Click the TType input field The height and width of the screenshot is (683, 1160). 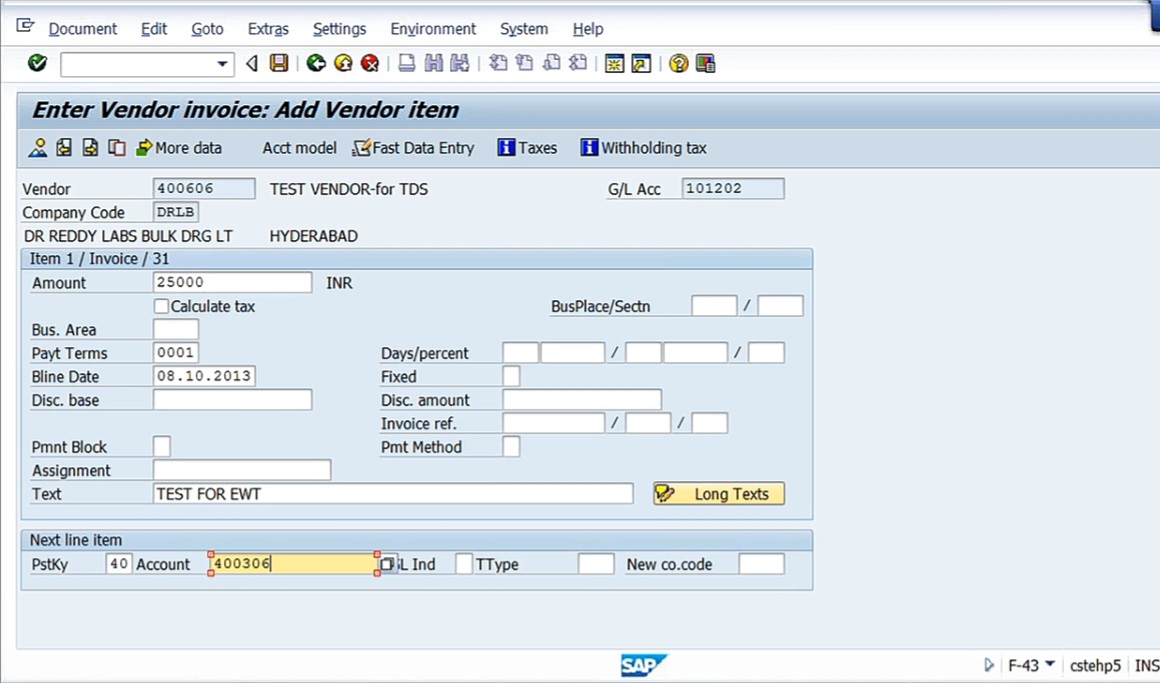click(596, 564)
